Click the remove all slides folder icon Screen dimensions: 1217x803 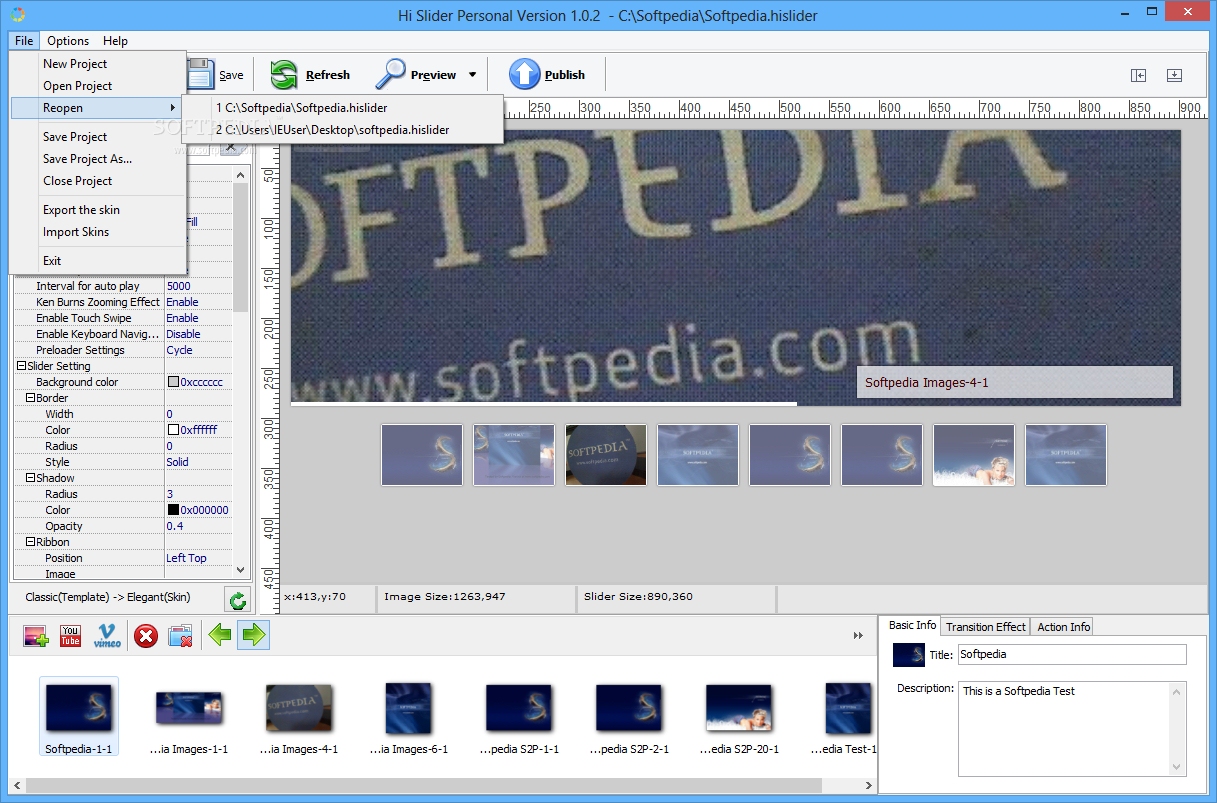[180, 635]
